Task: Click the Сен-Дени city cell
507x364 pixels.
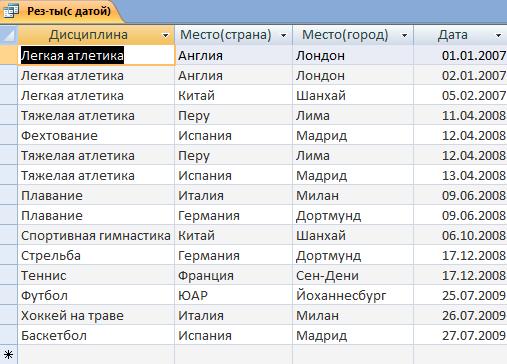Action: point(353,275)
